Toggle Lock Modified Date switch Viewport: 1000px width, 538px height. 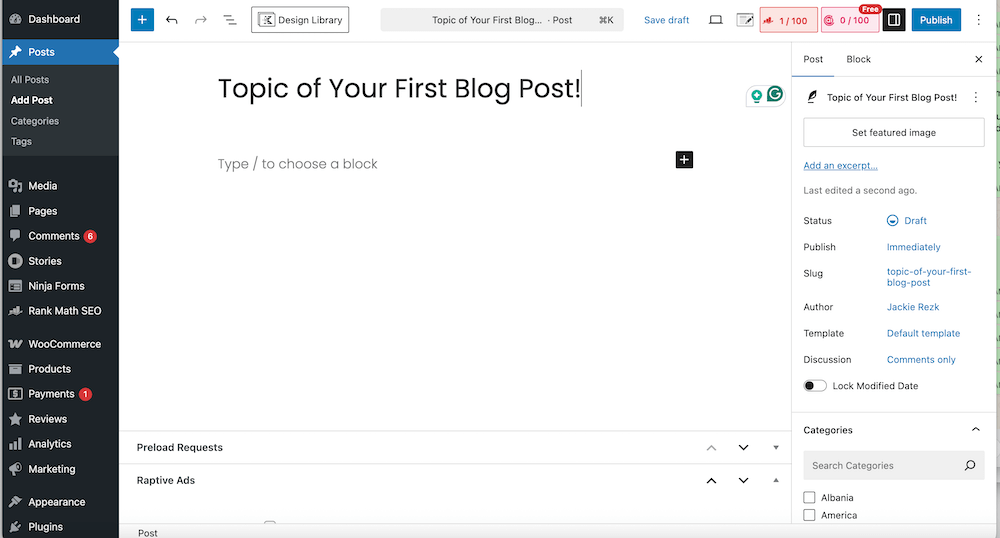click(814, 386)
